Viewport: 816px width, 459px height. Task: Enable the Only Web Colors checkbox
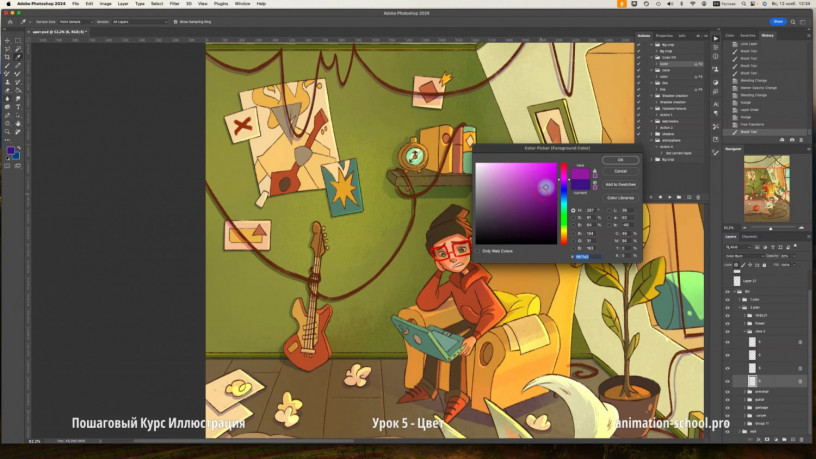479,251
